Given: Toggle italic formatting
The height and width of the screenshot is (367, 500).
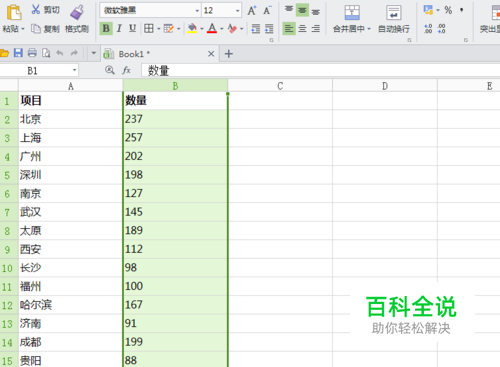Looking at the screenshot, I should pos(119,29).
